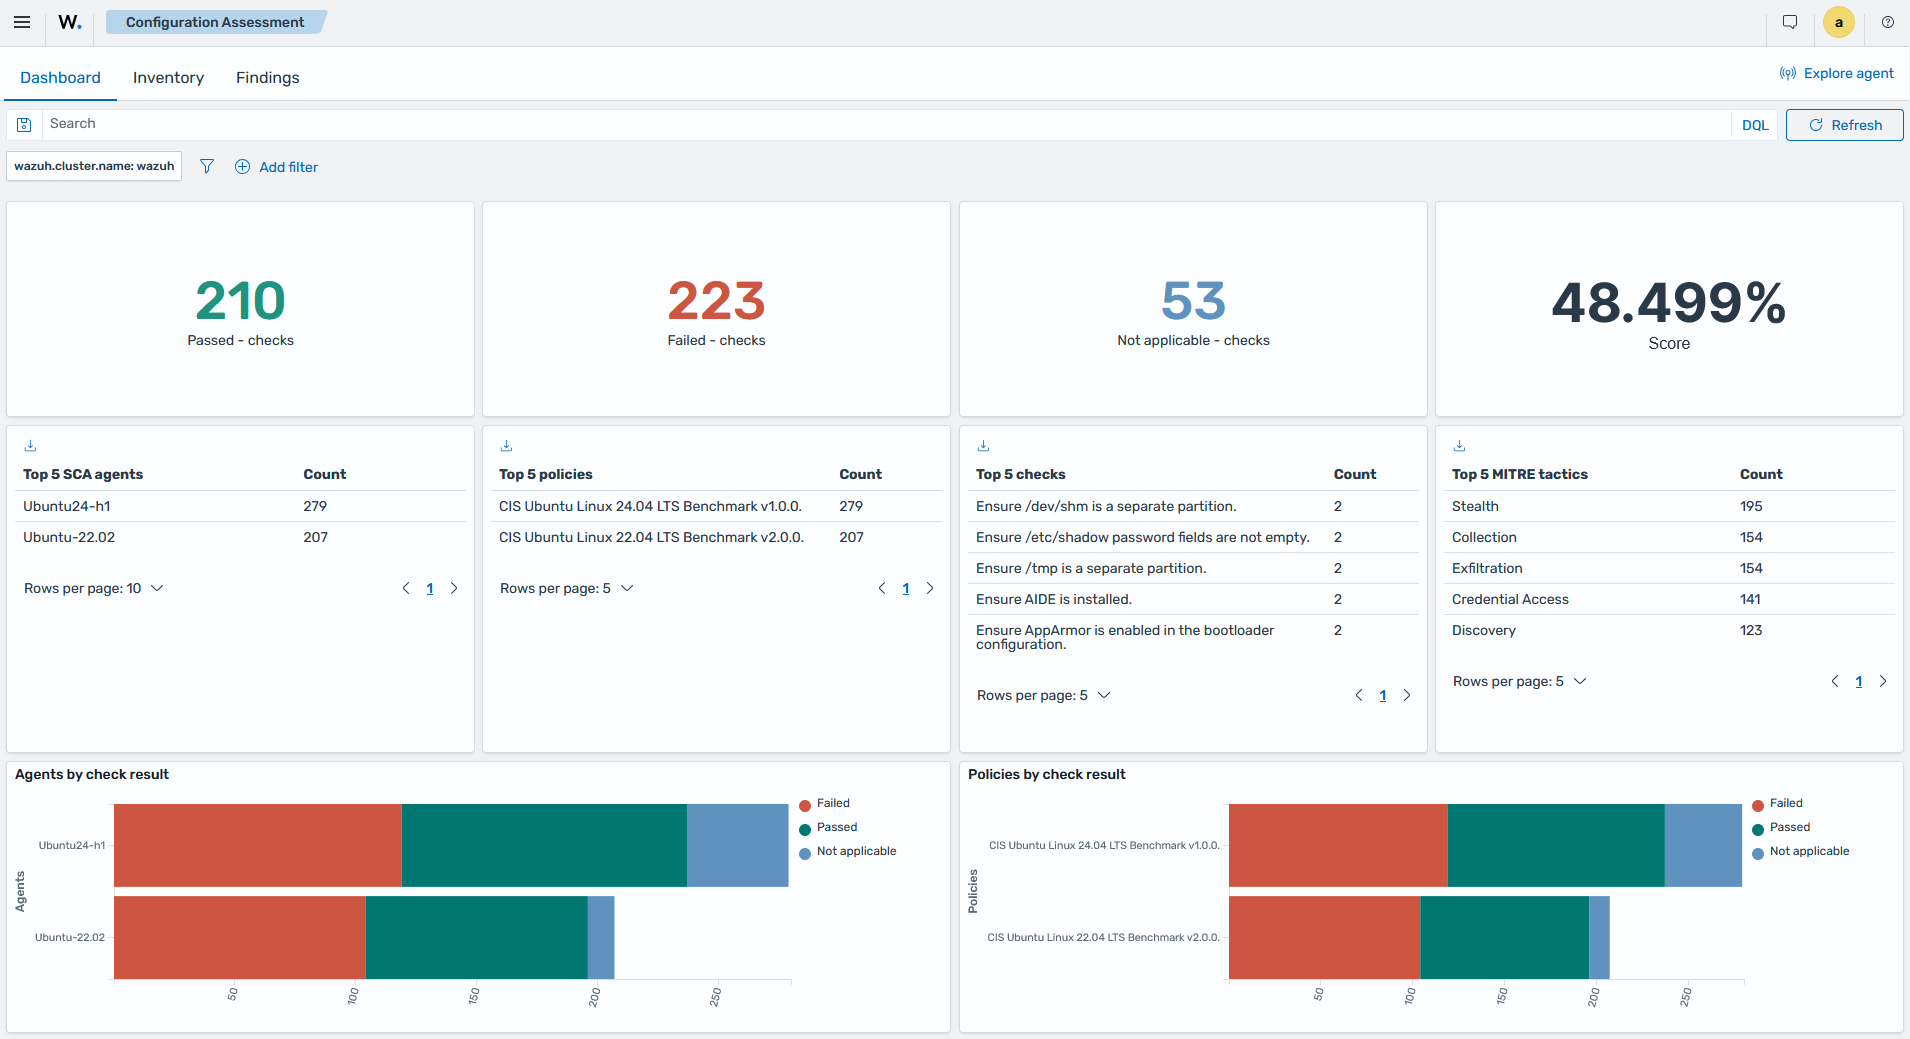Go to next page in Top 5 checks table
This screenshot has width=1910, height=1039.
click(1407, 695)
